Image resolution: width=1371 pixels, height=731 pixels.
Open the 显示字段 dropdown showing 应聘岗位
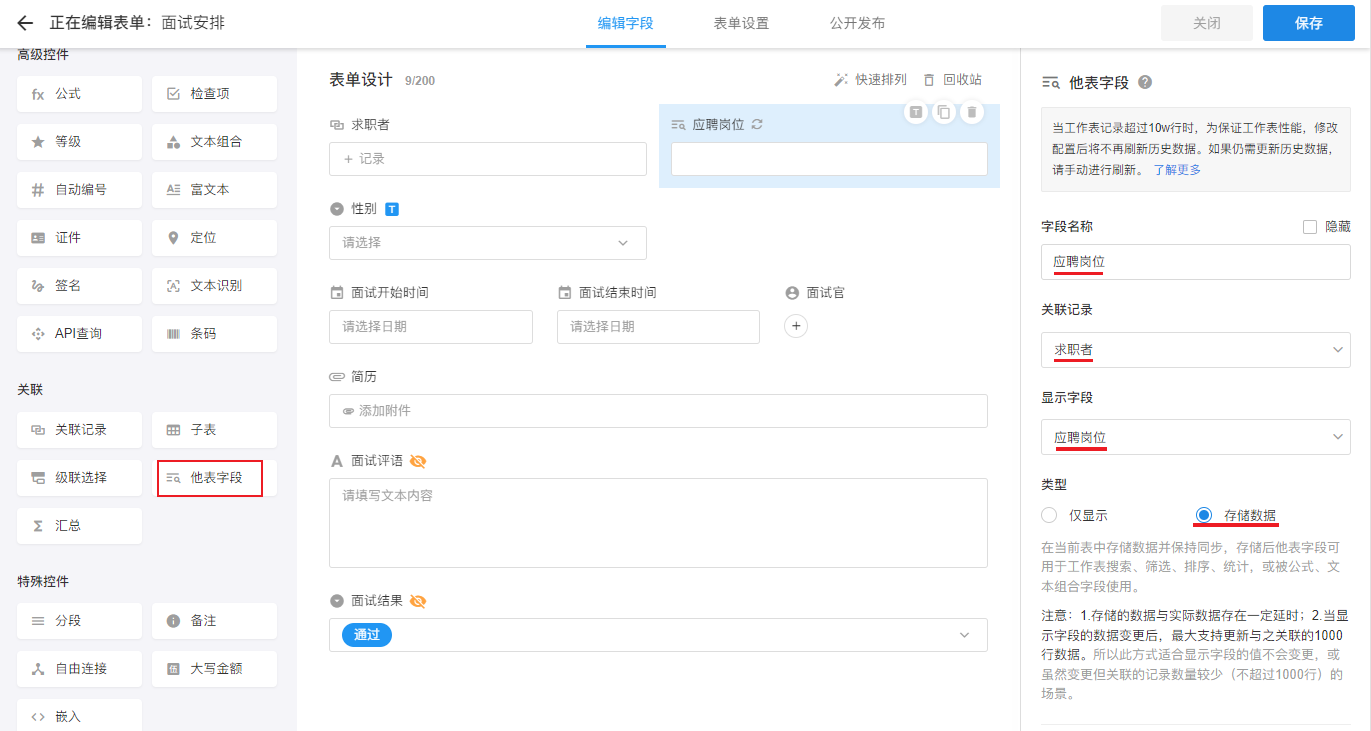[x=1196, y=437]
